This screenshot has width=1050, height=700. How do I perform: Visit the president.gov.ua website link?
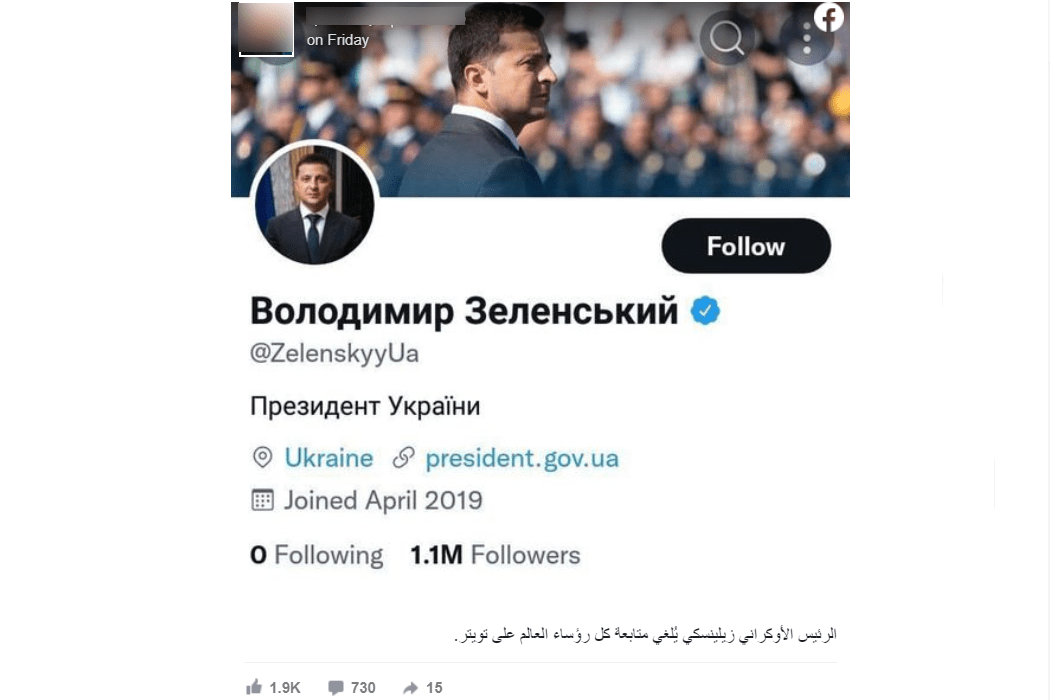[x=522, y=458]
